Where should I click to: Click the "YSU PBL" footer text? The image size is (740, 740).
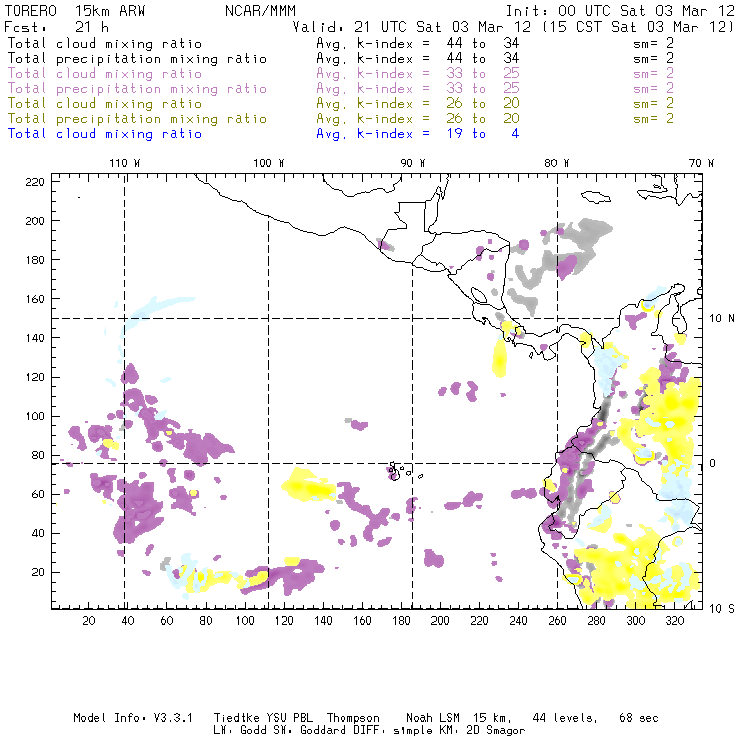click(x=290, y=718)
